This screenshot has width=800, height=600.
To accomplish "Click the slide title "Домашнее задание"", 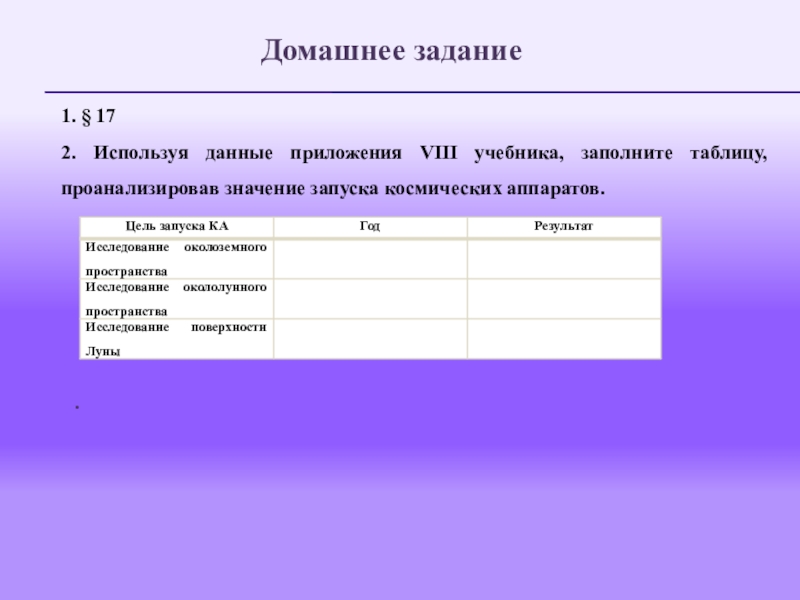I will click(391, 51).
